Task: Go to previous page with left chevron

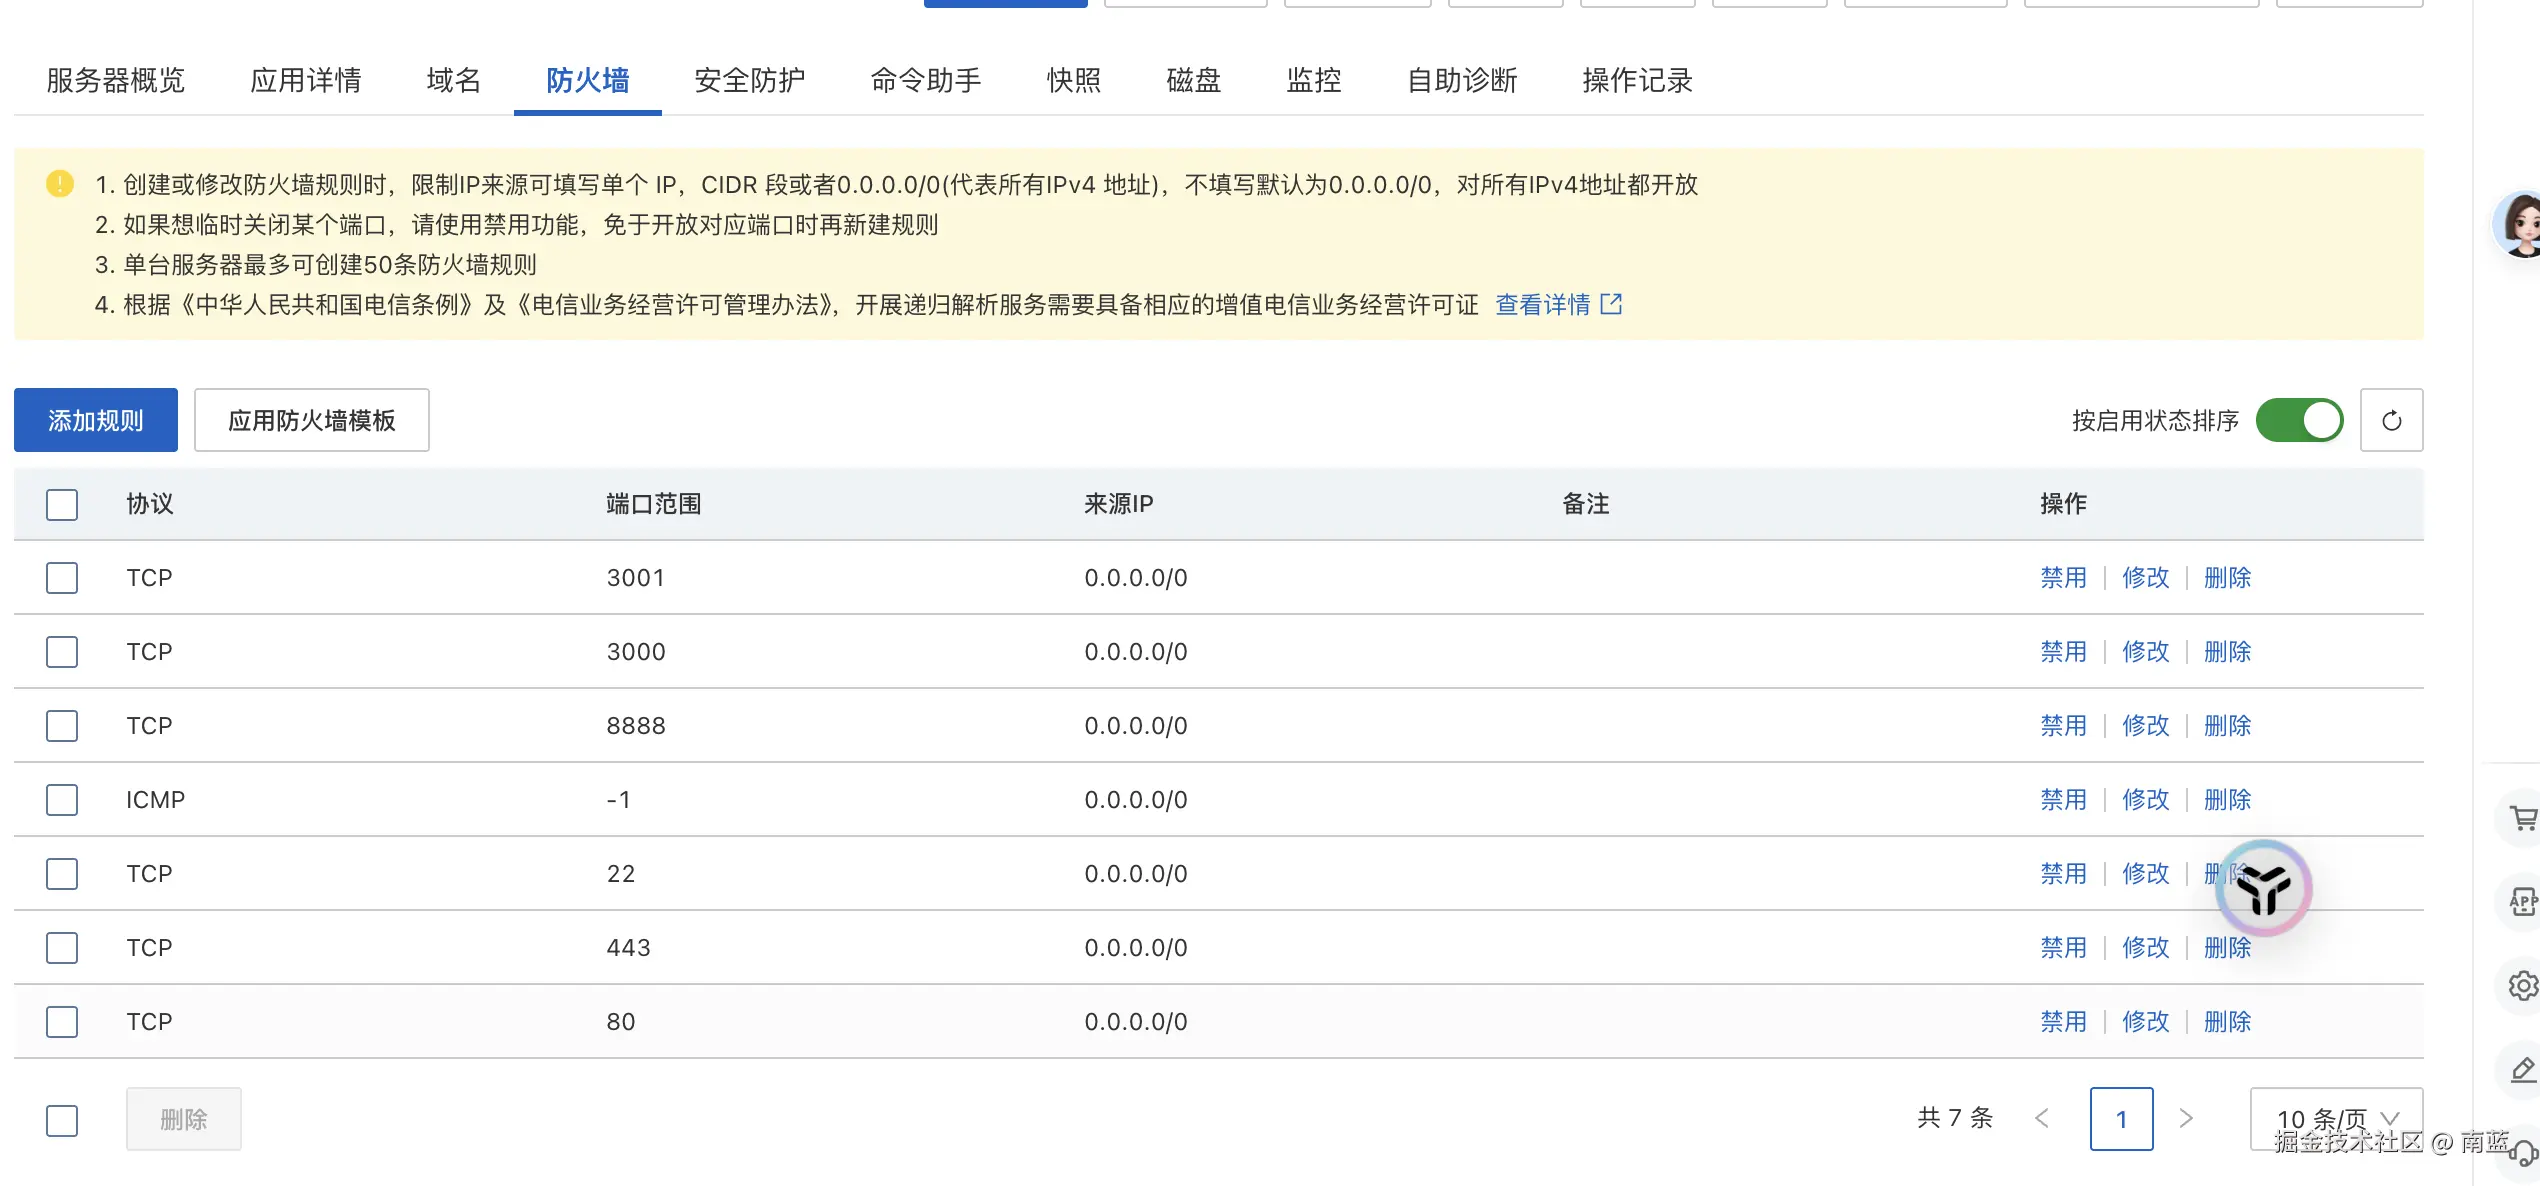Action: [x=2042, y=1119]
